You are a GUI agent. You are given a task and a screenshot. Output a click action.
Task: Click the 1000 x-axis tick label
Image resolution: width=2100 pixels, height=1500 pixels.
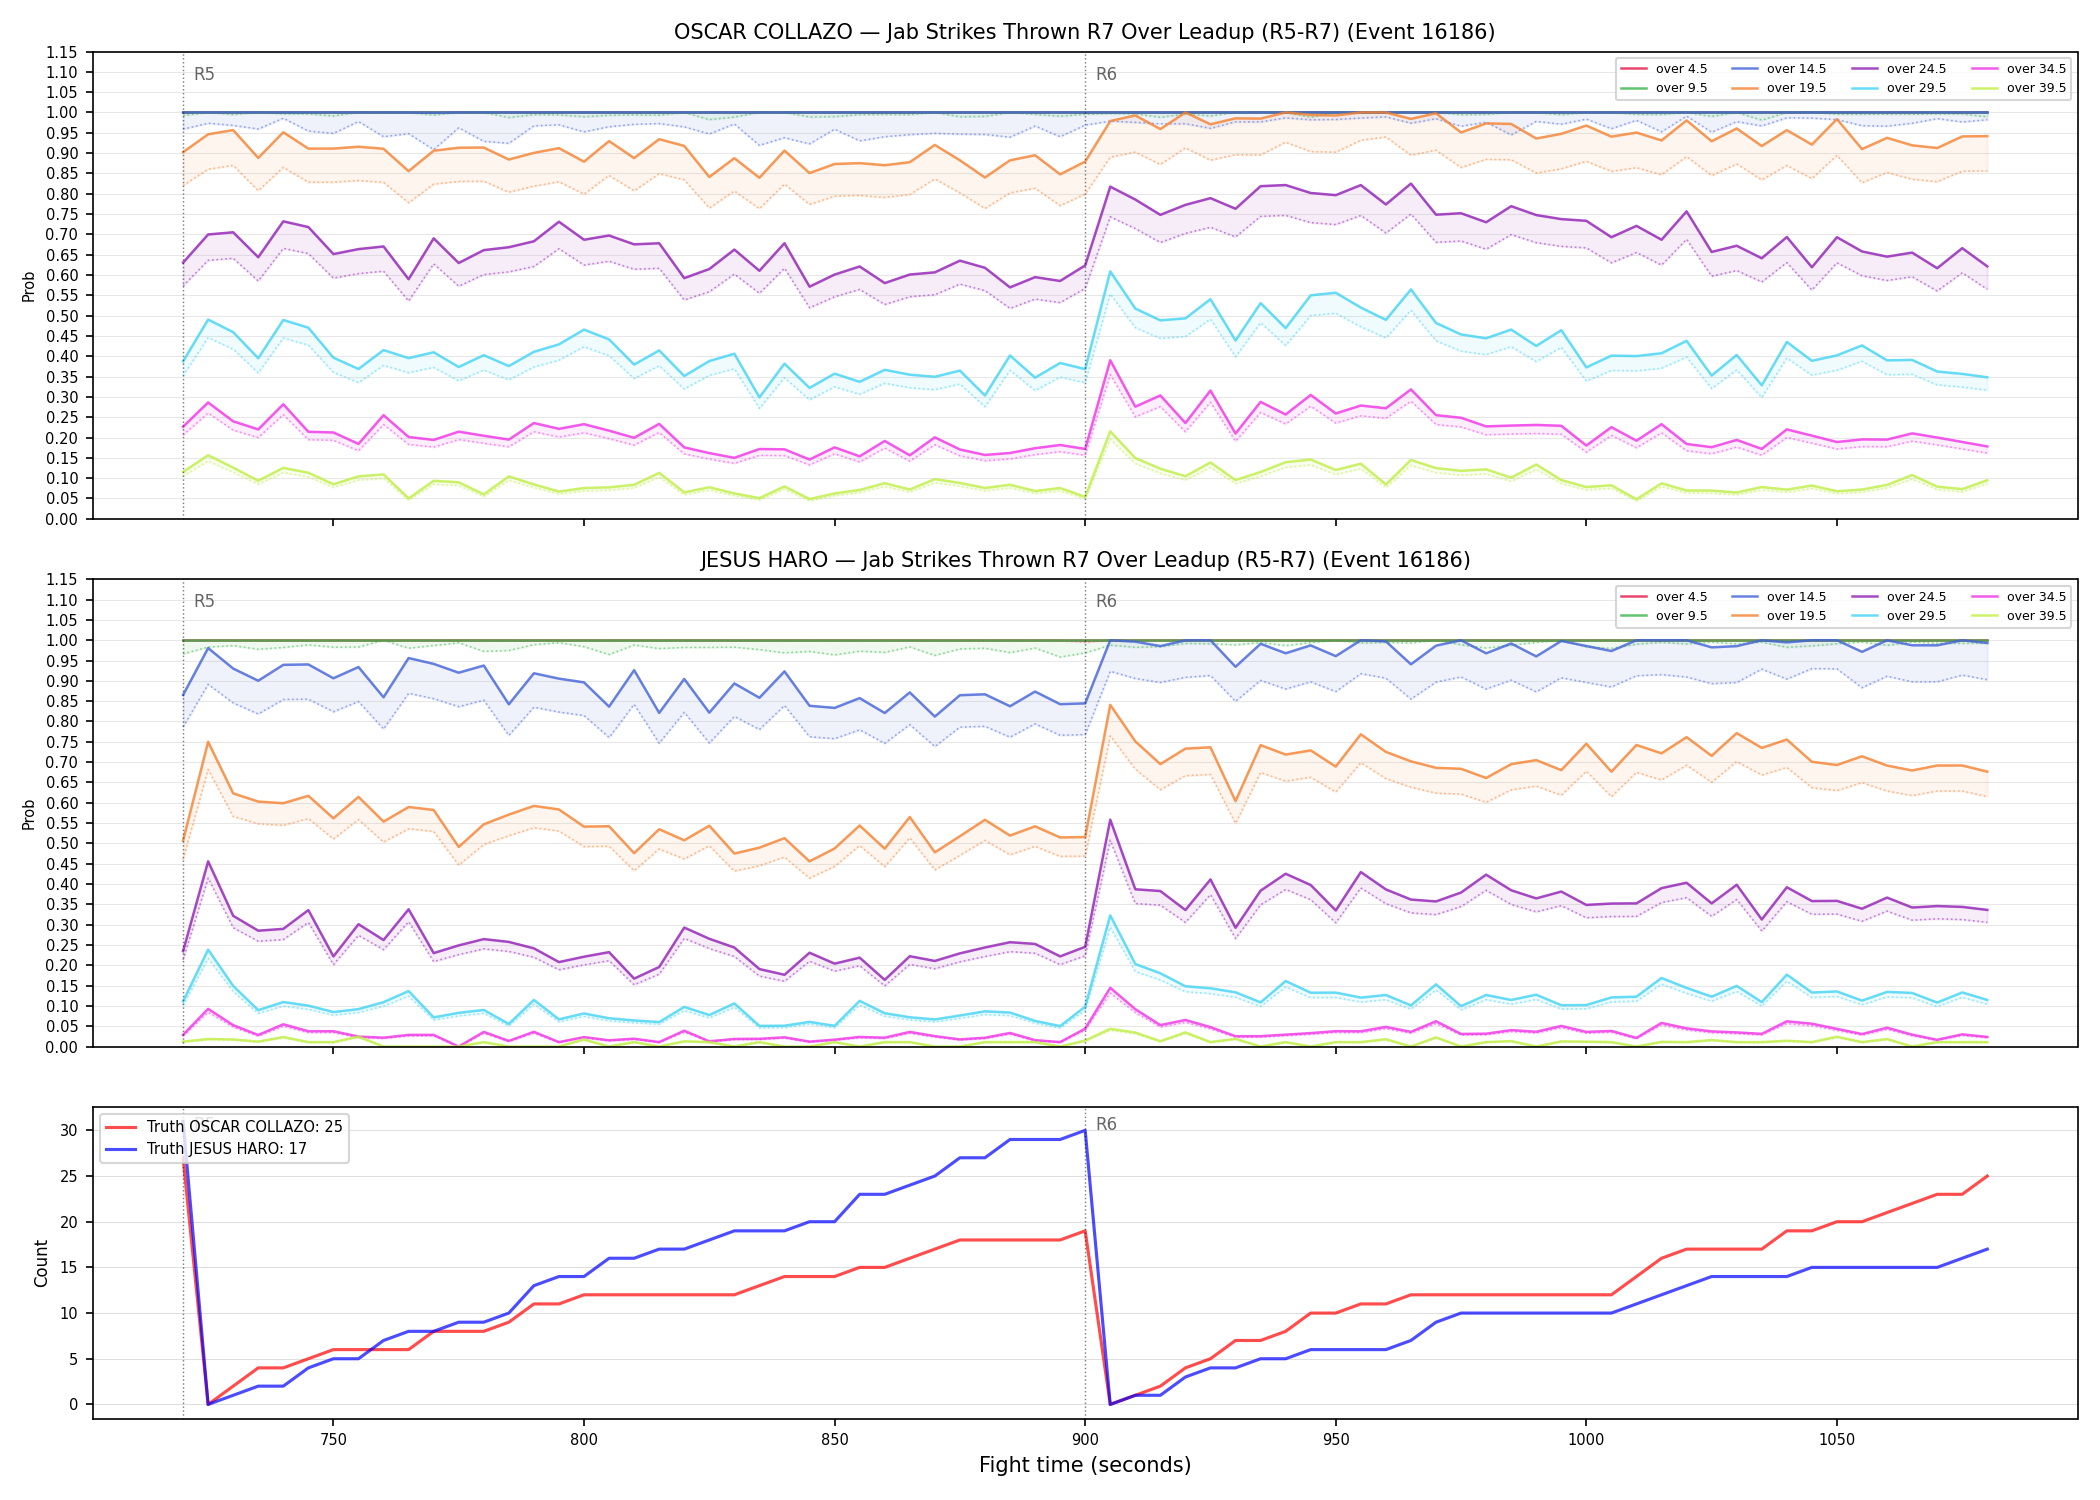click(1586, 1440)
